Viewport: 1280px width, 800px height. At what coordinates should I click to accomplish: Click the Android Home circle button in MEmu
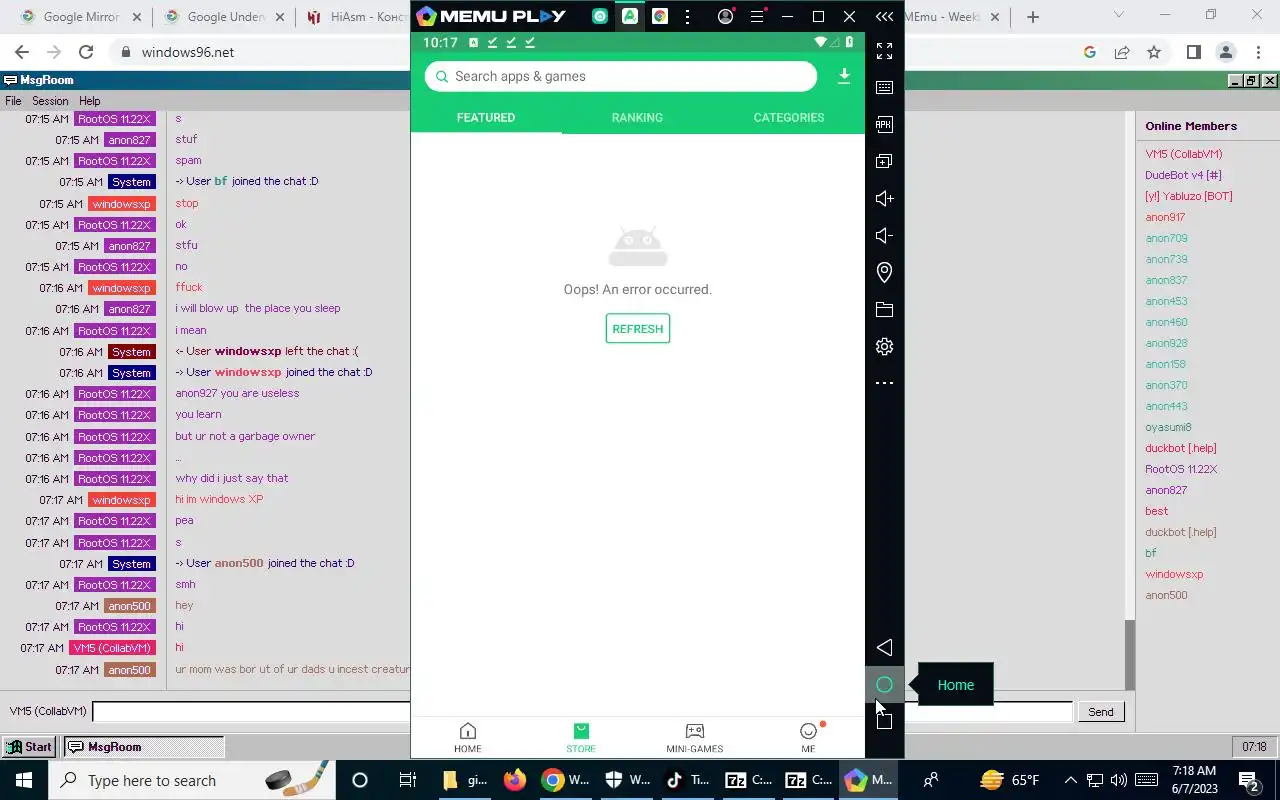coord(884,685)
